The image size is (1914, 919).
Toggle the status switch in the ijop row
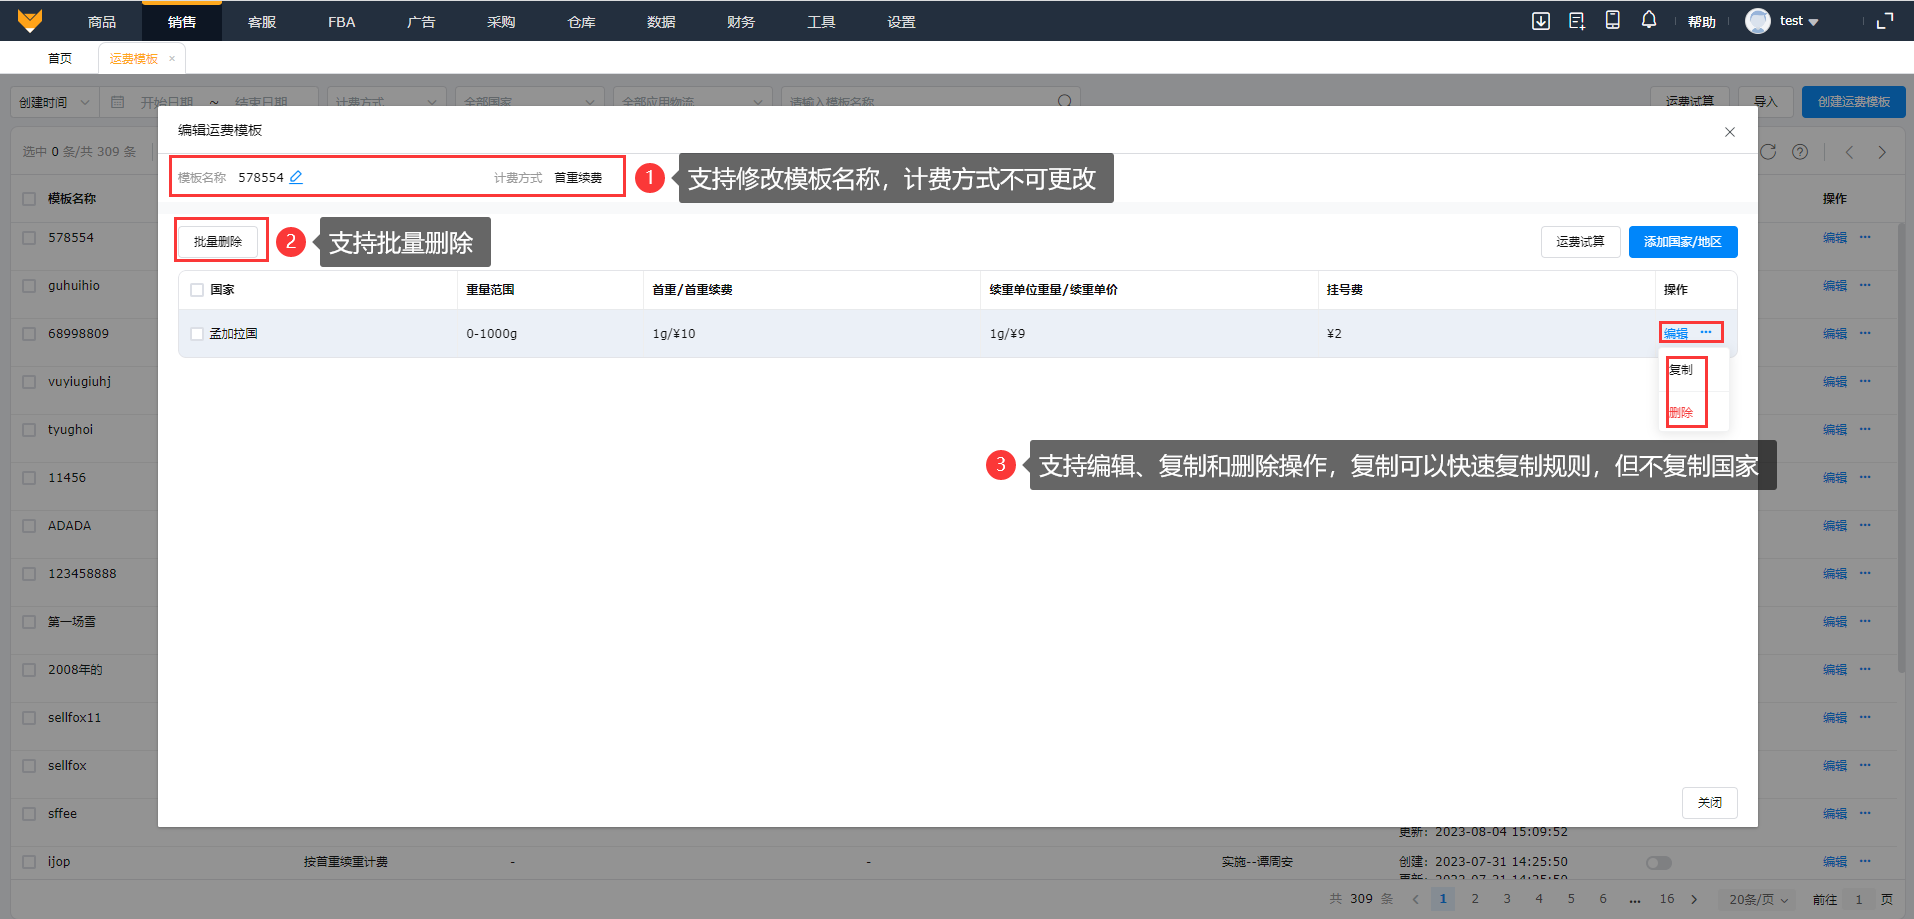coord(1658,862)
